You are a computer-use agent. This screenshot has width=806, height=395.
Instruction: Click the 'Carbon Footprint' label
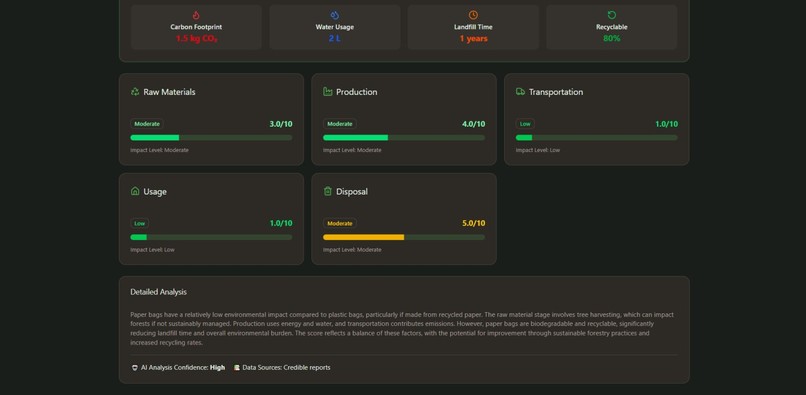click(196, 27)
